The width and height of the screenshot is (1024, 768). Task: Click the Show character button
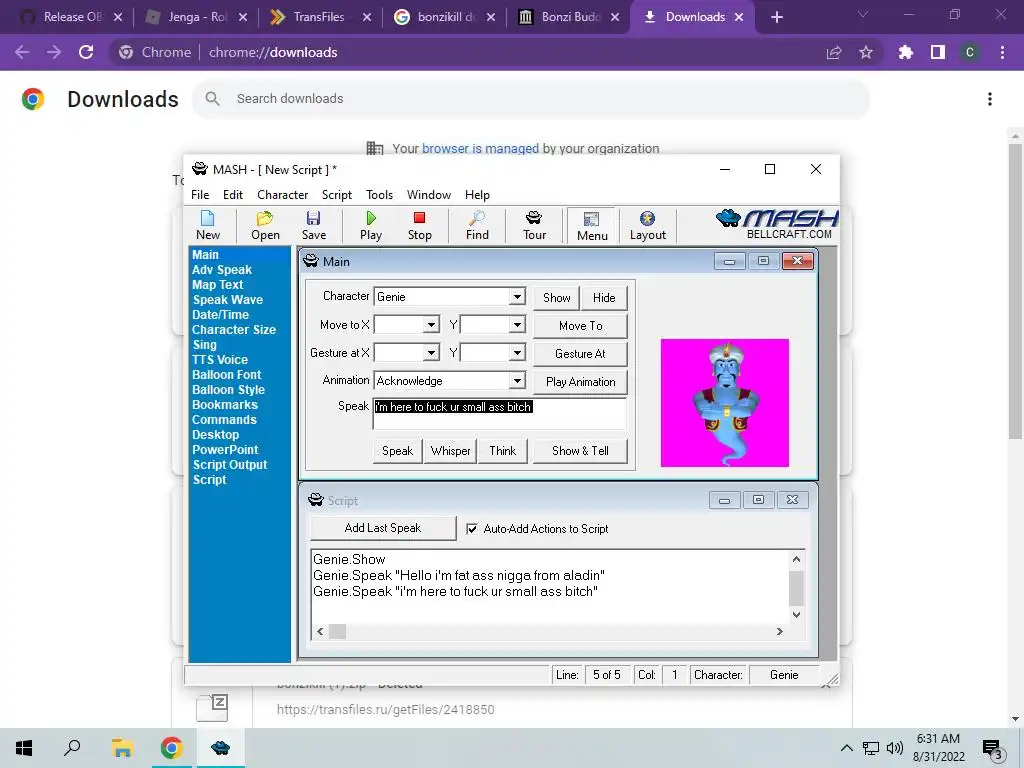coord(556,298)
